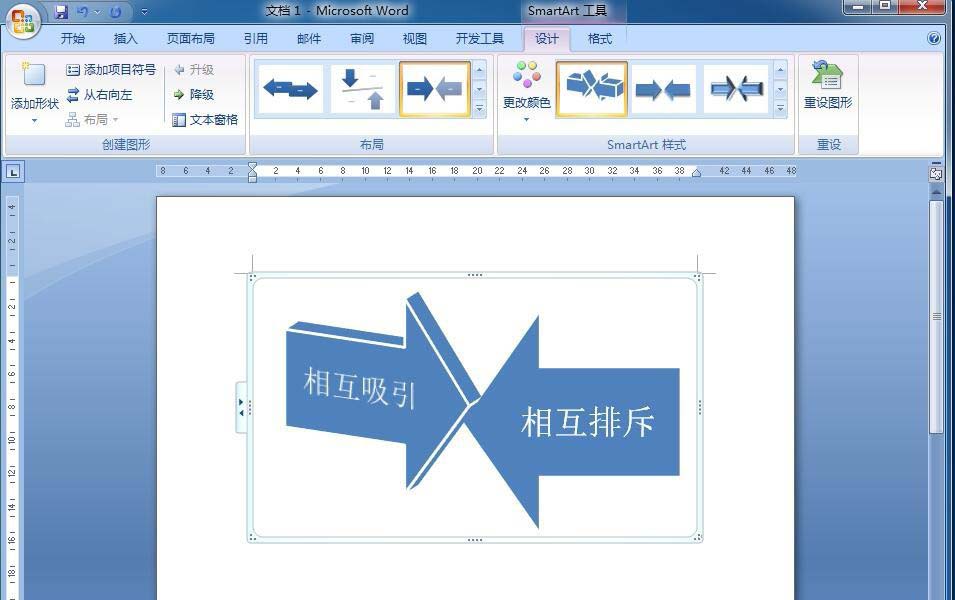Click the 重设图形 reset graphic button

(828, 85)
